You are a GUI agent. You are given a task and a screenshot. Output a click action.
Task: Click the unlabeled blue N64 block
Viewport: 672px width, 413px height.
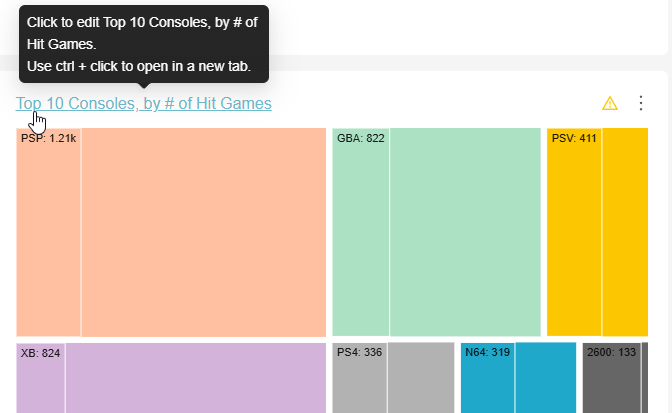[546, 378]
